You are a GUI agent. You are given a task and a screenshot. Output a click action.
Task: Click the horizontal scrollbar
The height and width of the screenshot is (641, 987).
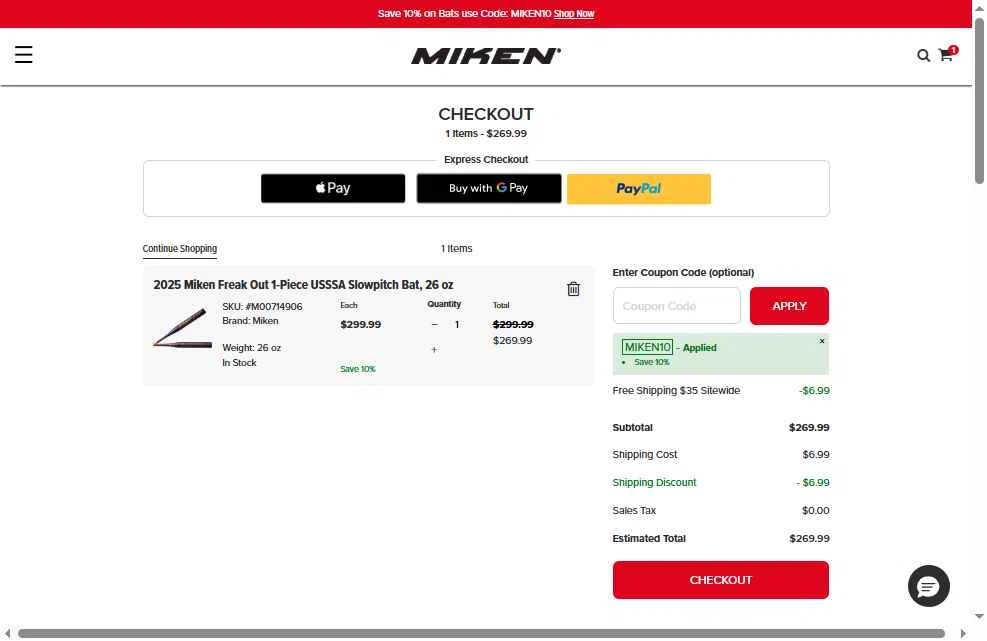tap(481, 633)
